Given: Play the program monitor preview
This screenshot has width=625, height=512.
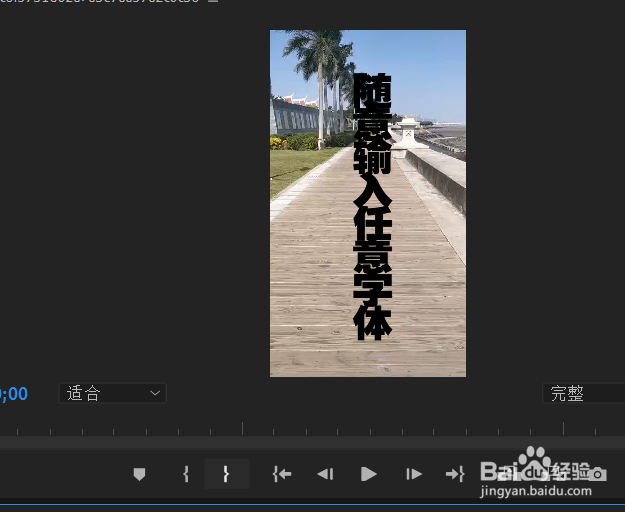Looking at the screenshot, I should click(x=368, y=474).
